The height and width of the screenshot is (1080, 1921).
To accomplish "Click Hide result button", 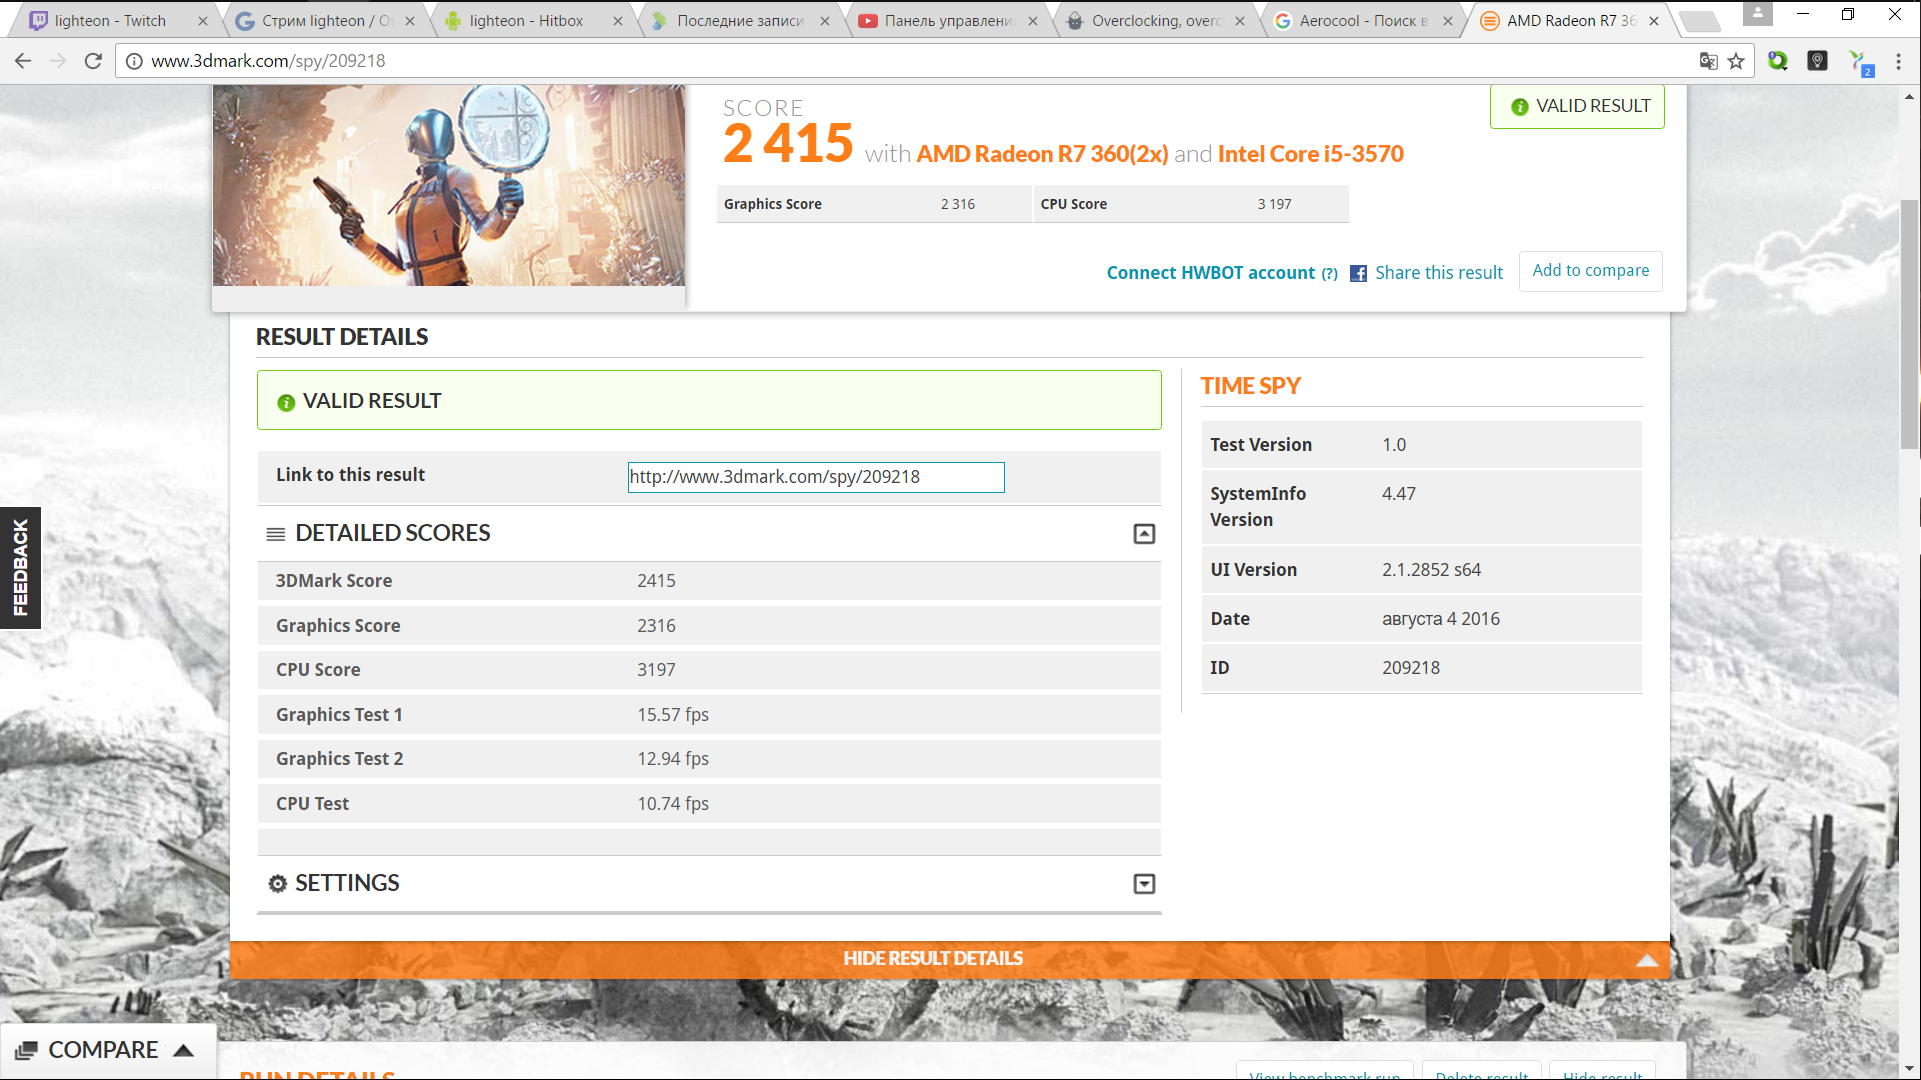I will tap(1602, 1072).
